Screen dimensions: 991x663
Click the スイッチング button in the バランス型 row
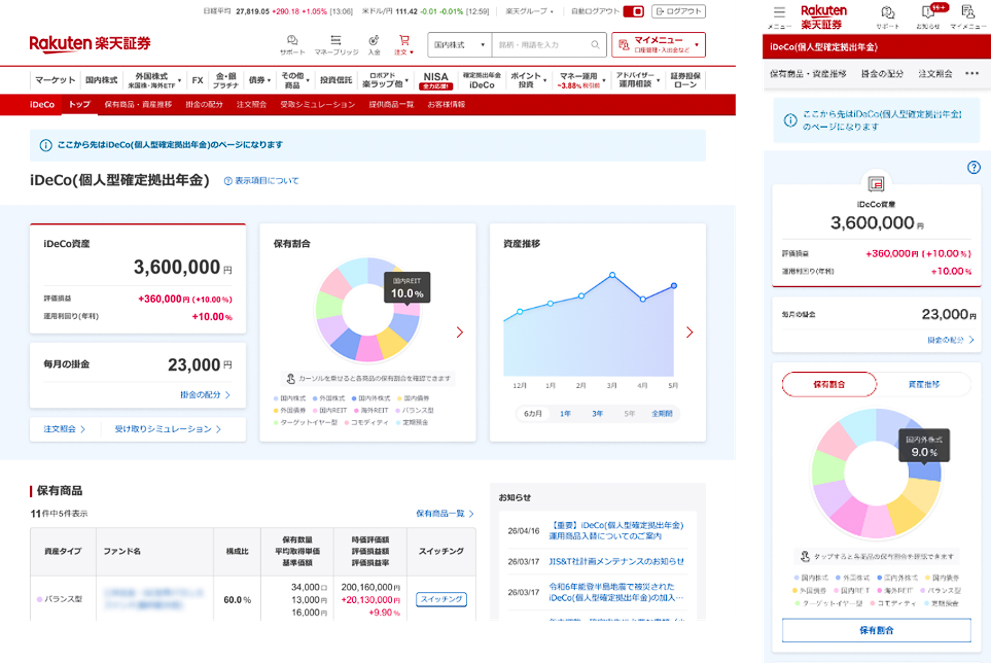tap(441, 599)
